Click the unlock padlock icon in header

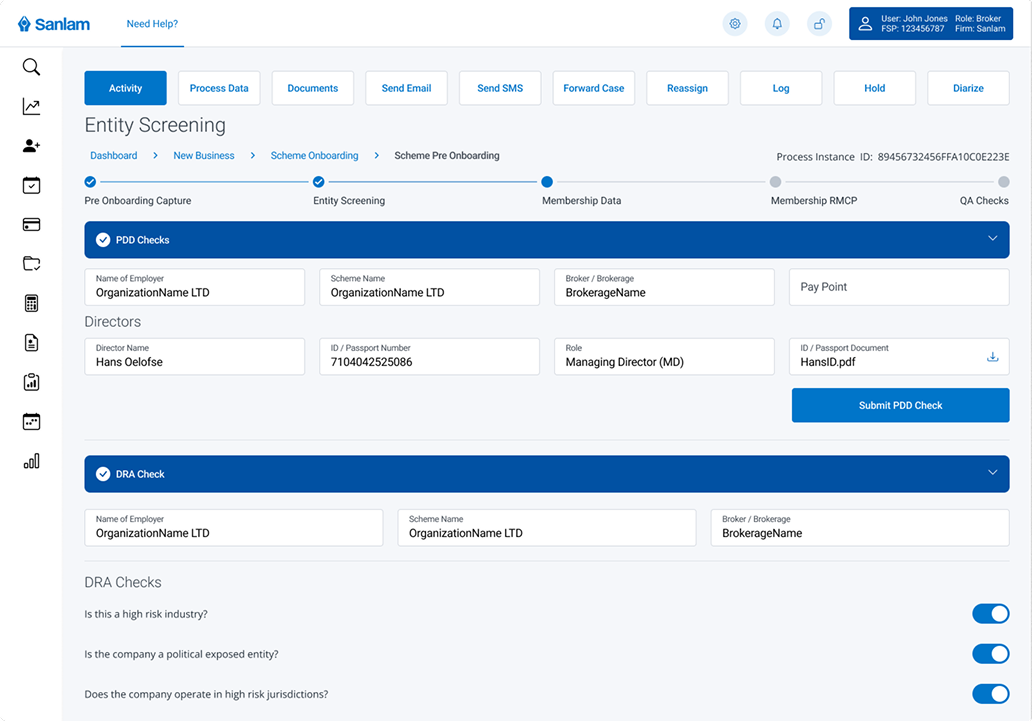pyautogui.click(x=819, y=24)
